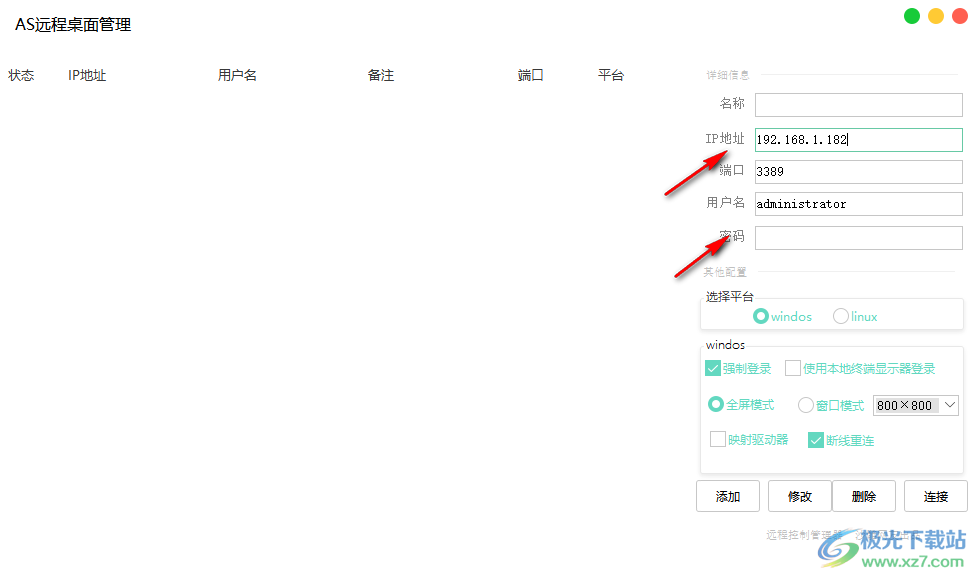The height and width of the screenshot is (578, 977).
Task: Select the windos platform radio button
Action: pyautogui.click(x=760, y=316)
